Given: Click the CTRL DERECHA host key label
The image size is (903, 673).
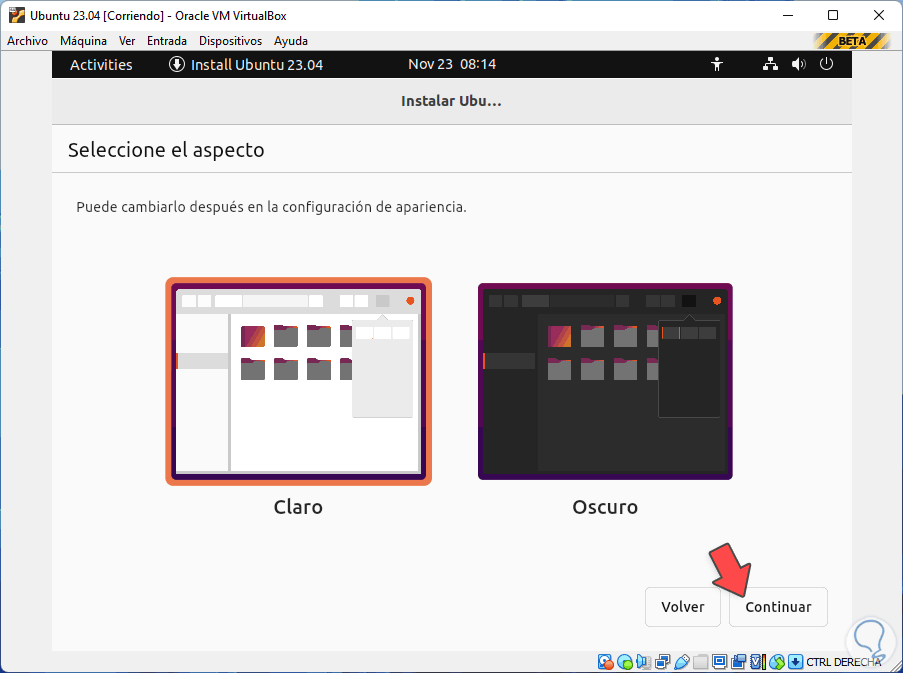Looking at the screenshot, I should 844,662.
